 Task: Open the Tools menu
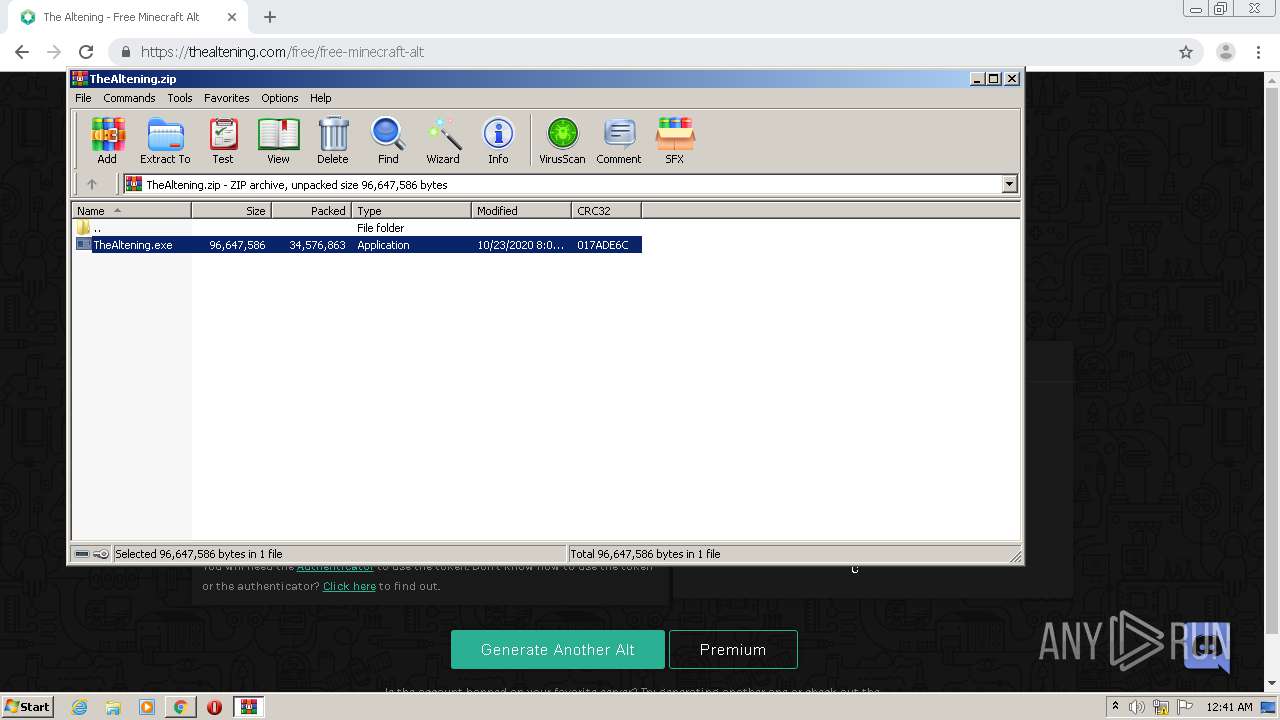click(x=180, y=98)
